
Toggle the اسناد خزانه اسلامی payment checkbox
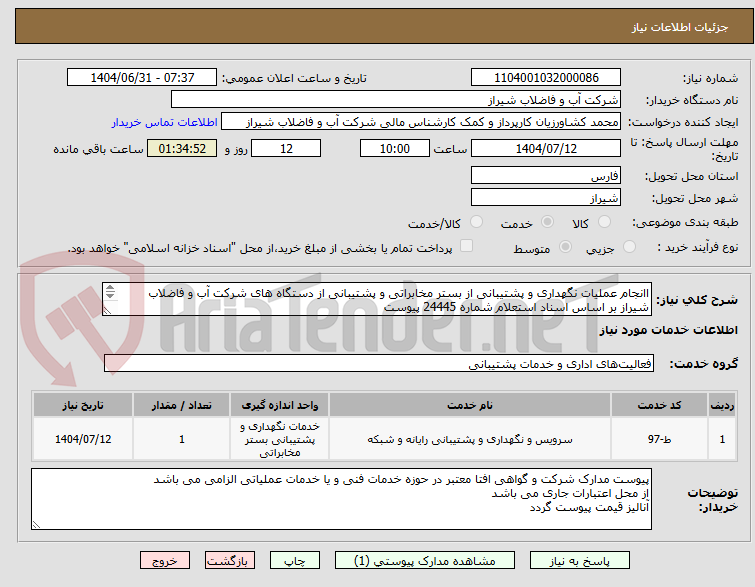tap(466, 246)
